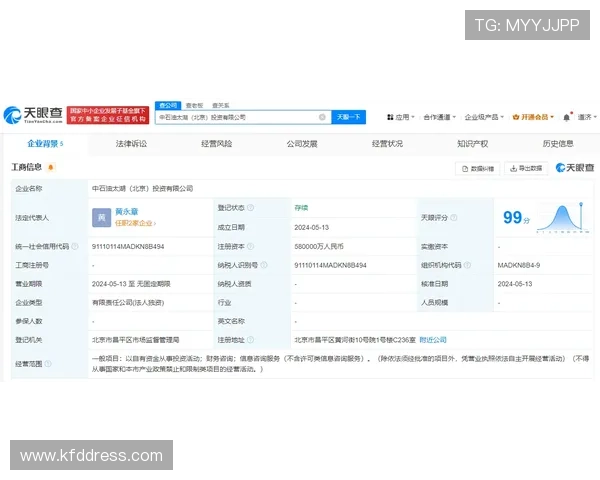The height and width of the screenshot is (480, 600).
Task: Click company type 有限责任公司(法人独资)
Action: 128,303
